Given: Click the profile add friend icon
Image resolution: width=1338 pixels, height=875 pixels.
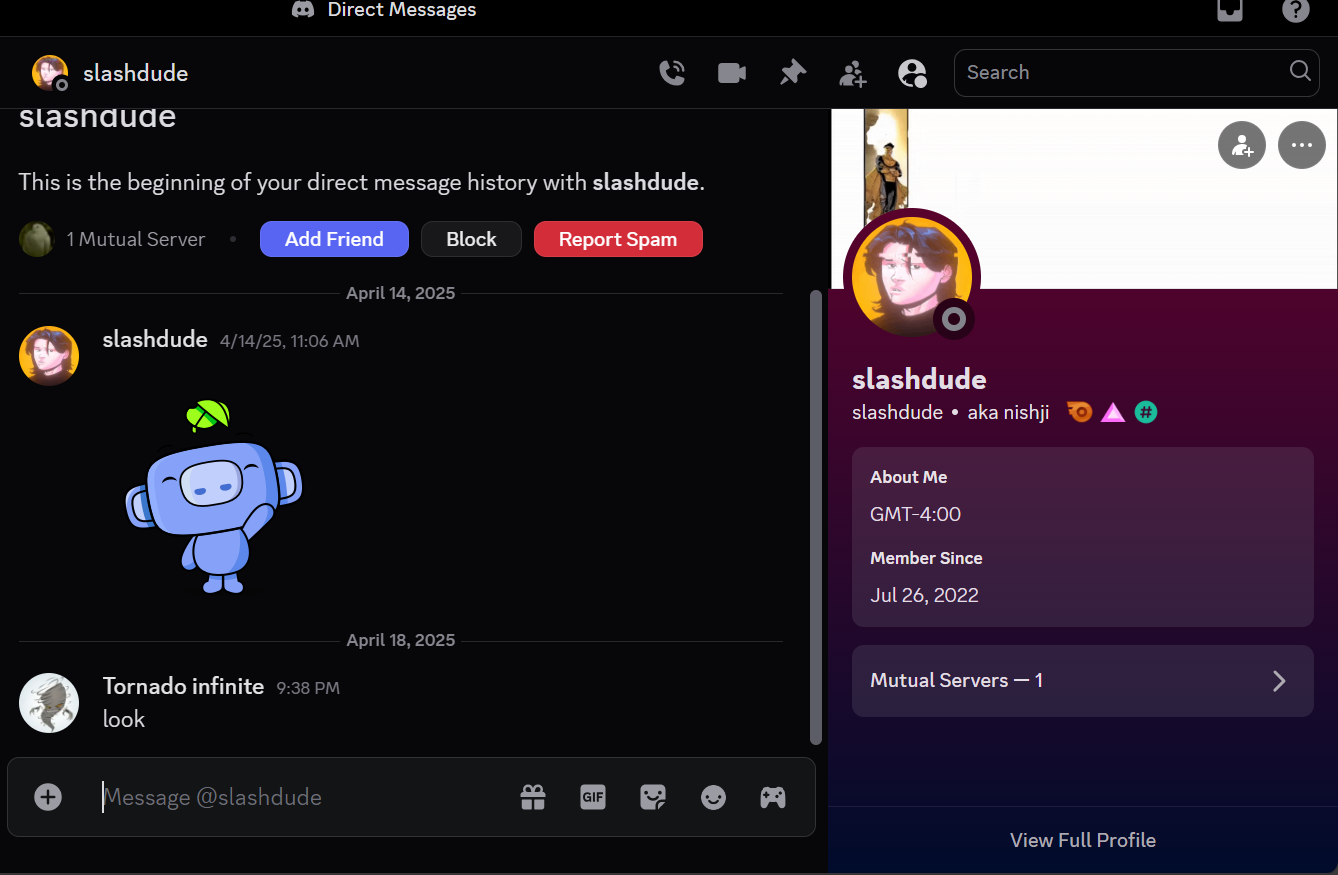Looking at the screenshot, I should click(x=1242, y=145).
